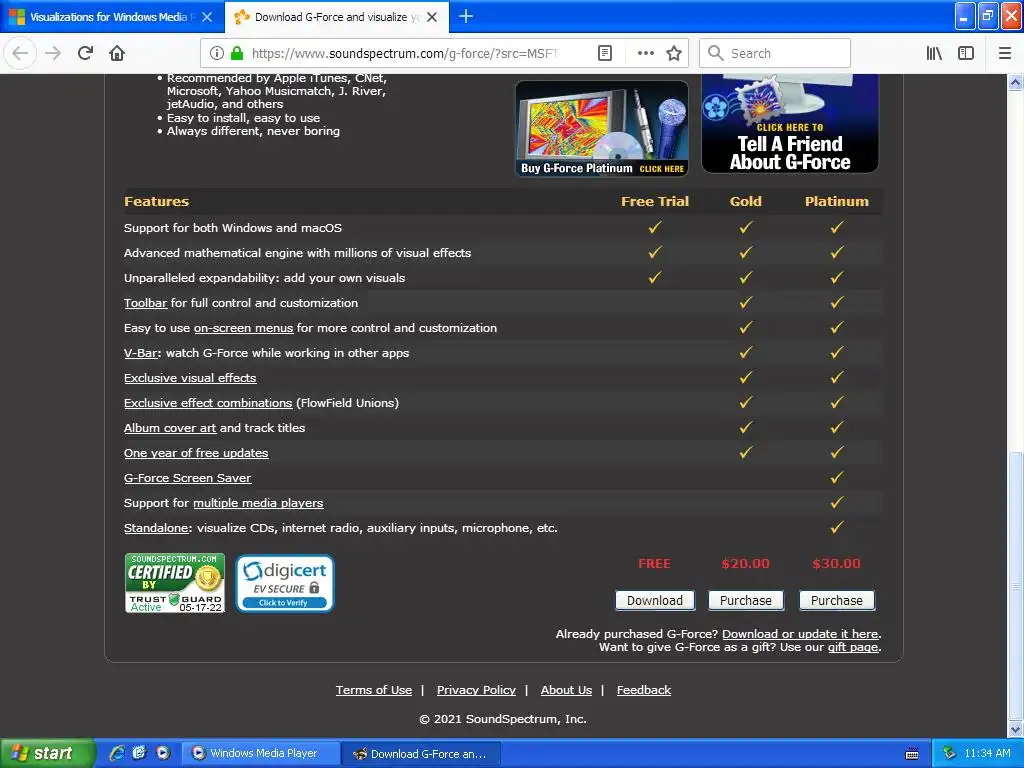Open the Library icon
Image resolution: width=1024 pixels, height=768 pixels.
point(934,54)
